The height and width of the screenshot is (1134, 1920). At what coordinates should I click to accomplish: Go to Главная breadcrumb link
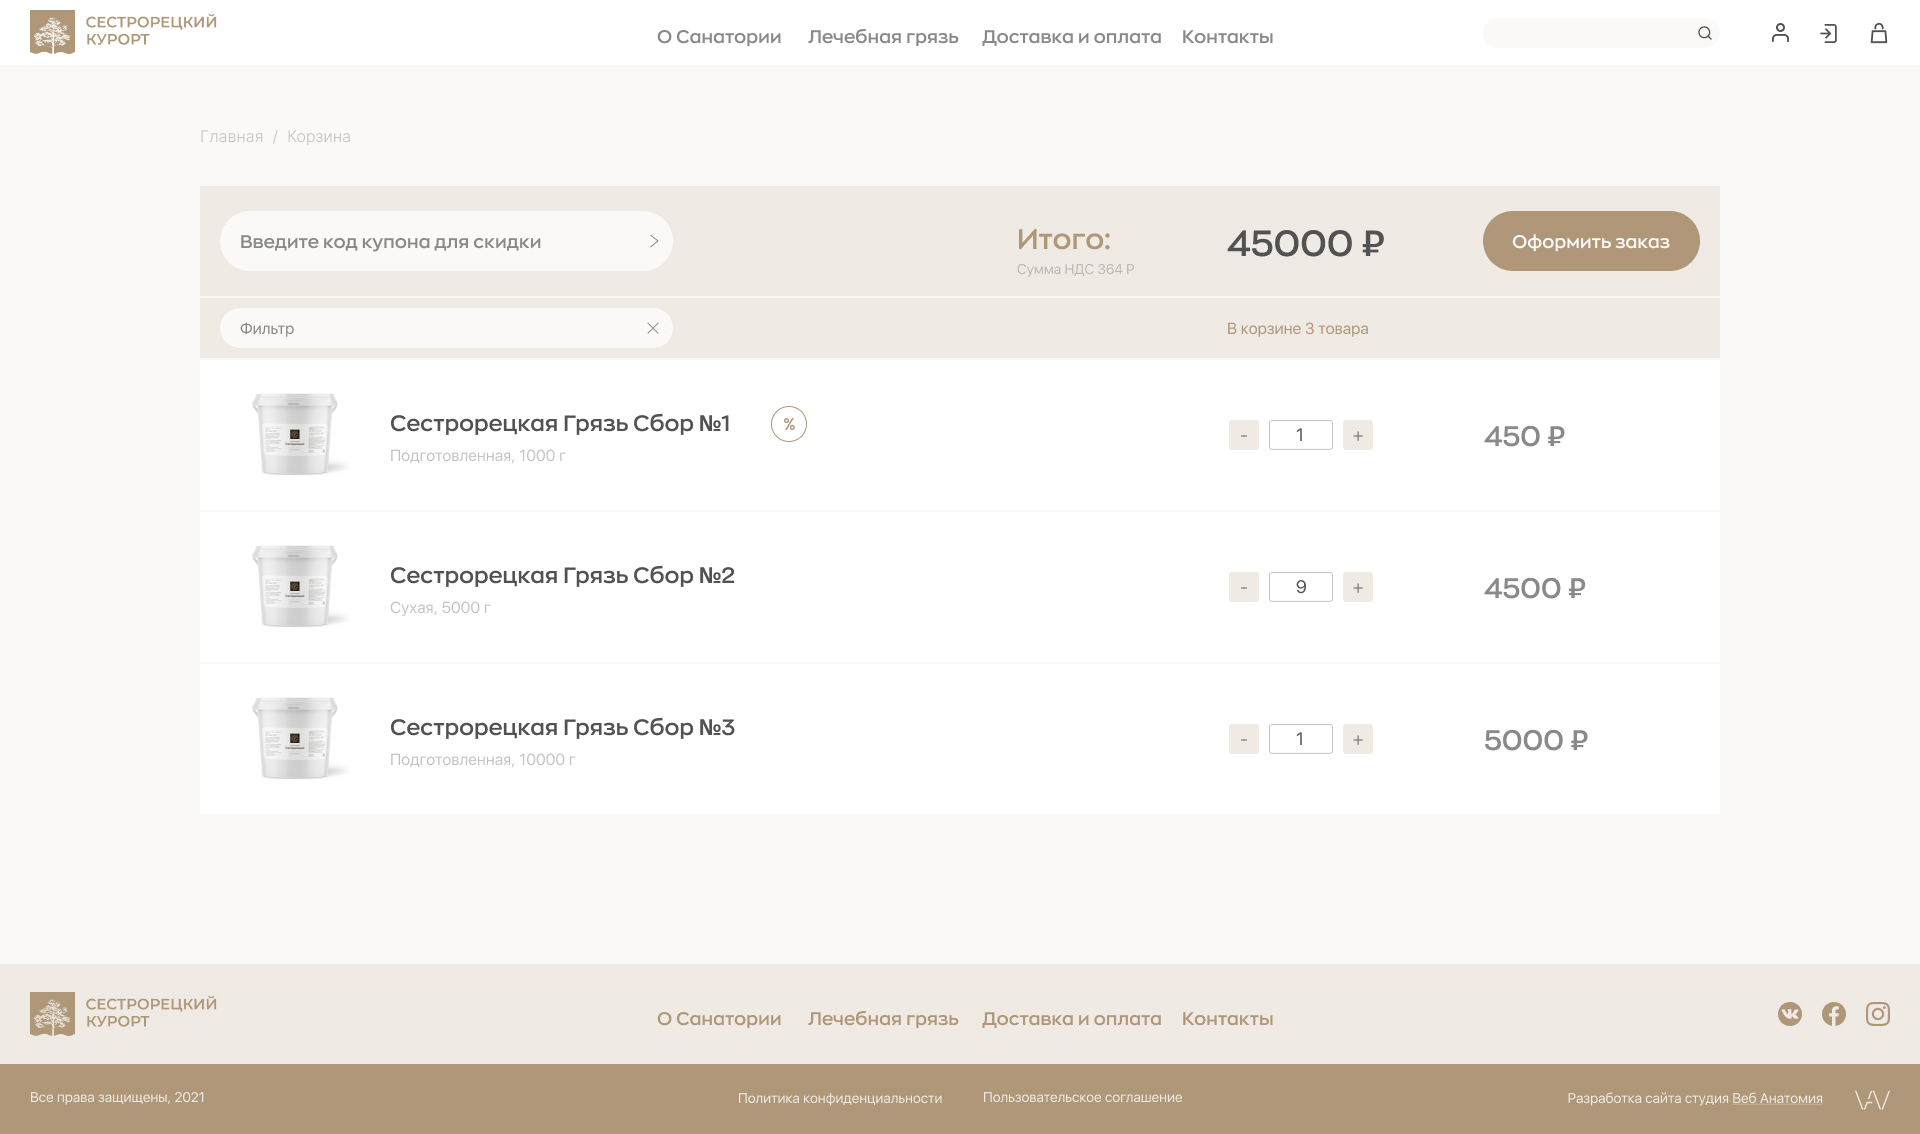pos(231,136)
